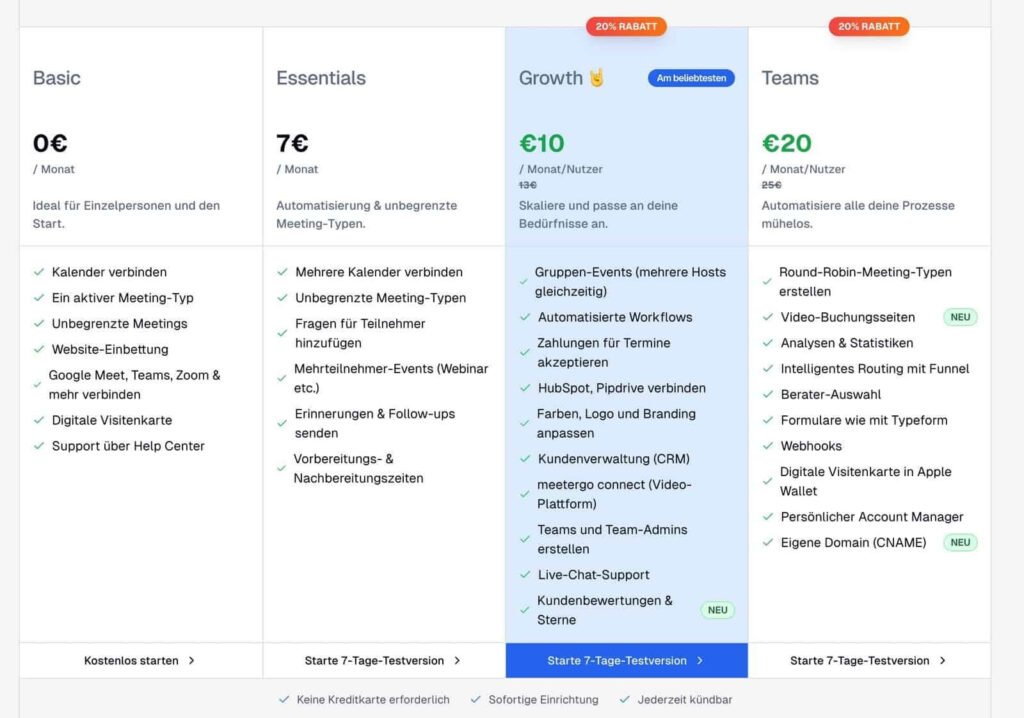
Task: Click the chevron on Teams Testversion button
Action: click(942, 661)
